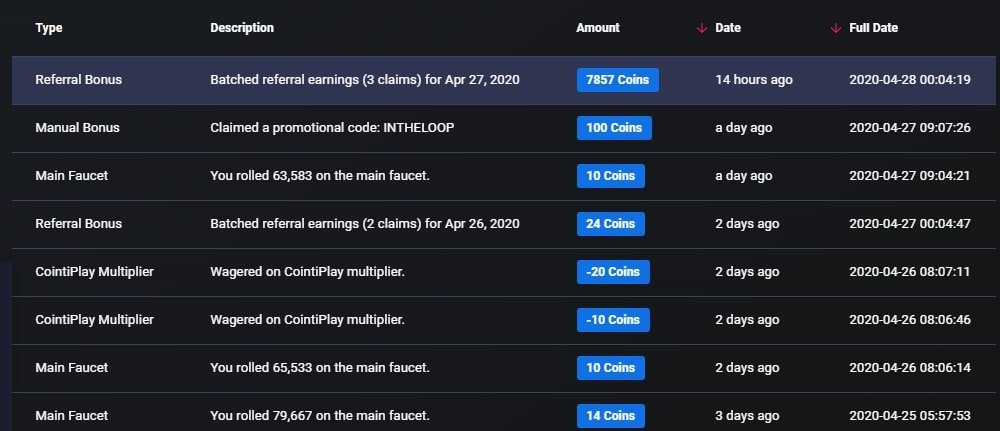Viewport: 1000px width, 431px height.
Task: Select the 7857 Coins amount badge
Action: point(617,80)
